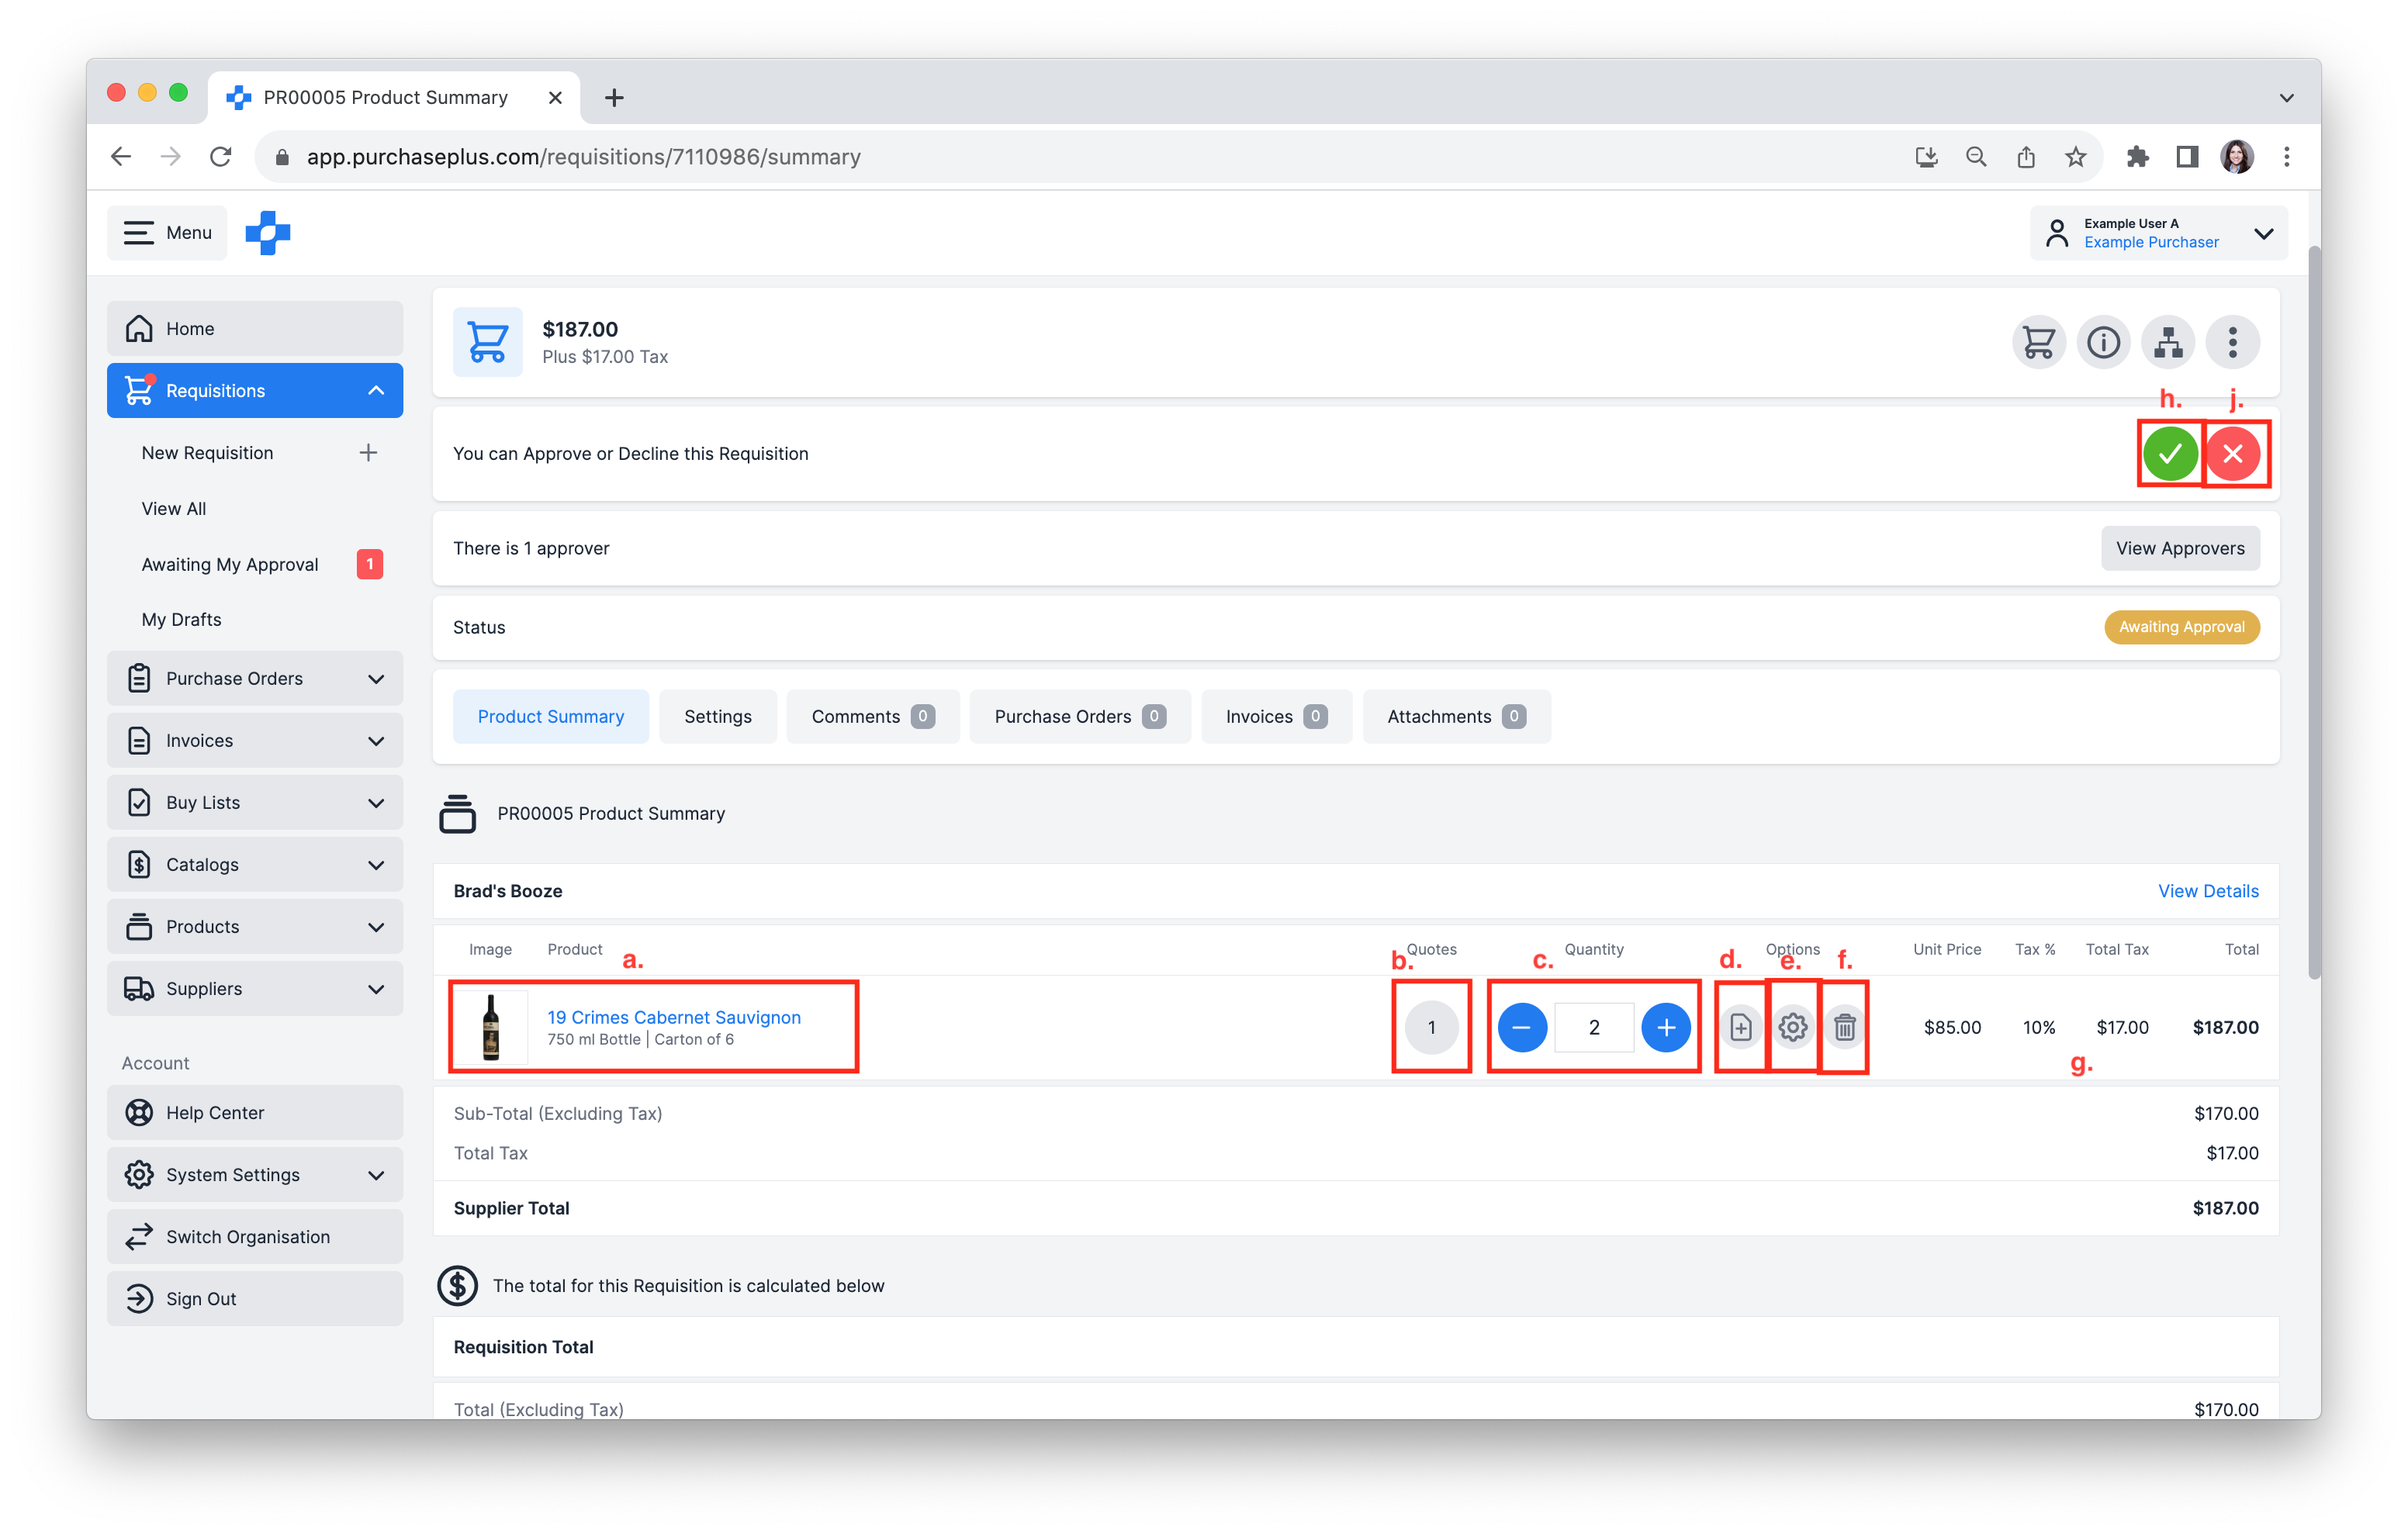Expand the Products section
This screenshot has width=2408, height=1534.
pyautogui.click(x=255, y=927)
